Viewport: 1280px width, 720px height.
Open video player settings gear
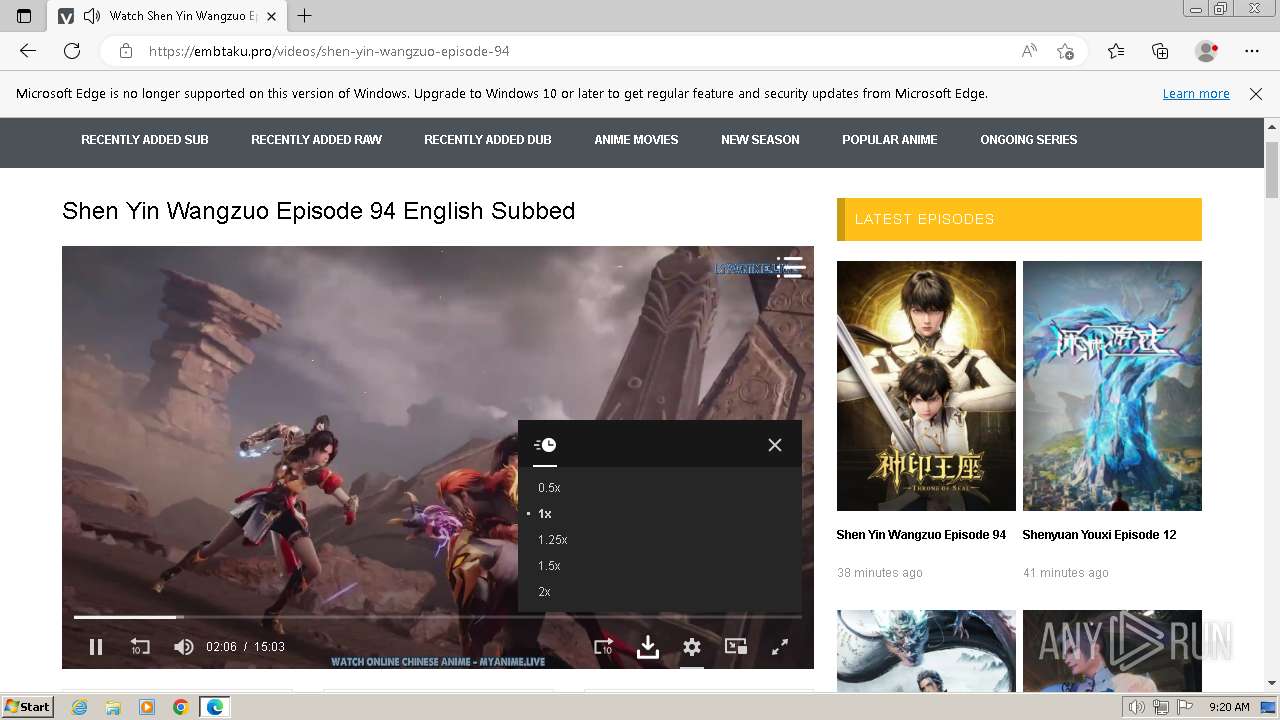click(x=692, y=647)
